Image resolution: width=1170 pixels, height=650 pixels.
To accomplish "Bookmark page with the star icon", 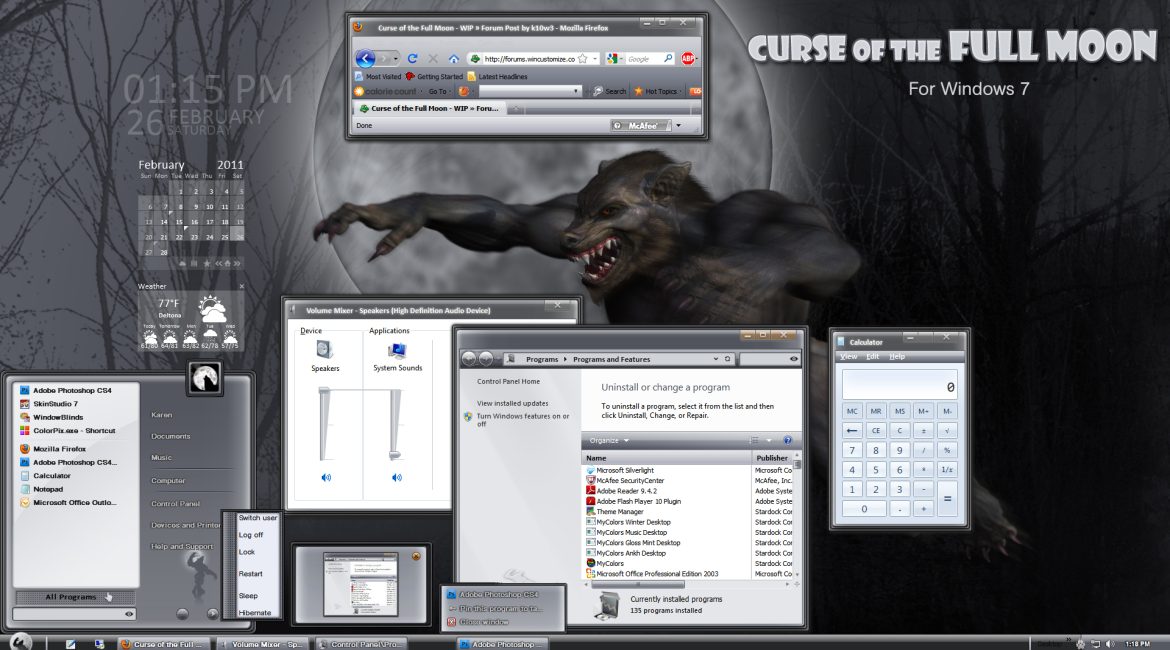I will [x=583, y=58].
